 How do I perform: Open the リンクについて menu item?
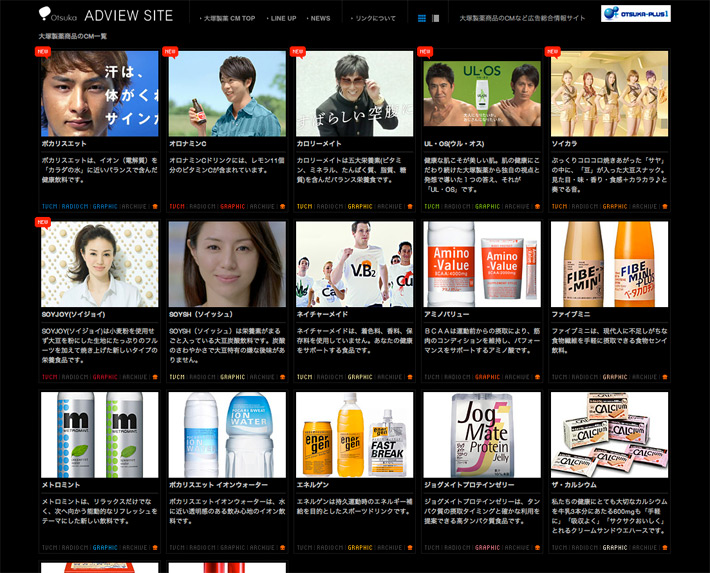click(x=374, y=19)
